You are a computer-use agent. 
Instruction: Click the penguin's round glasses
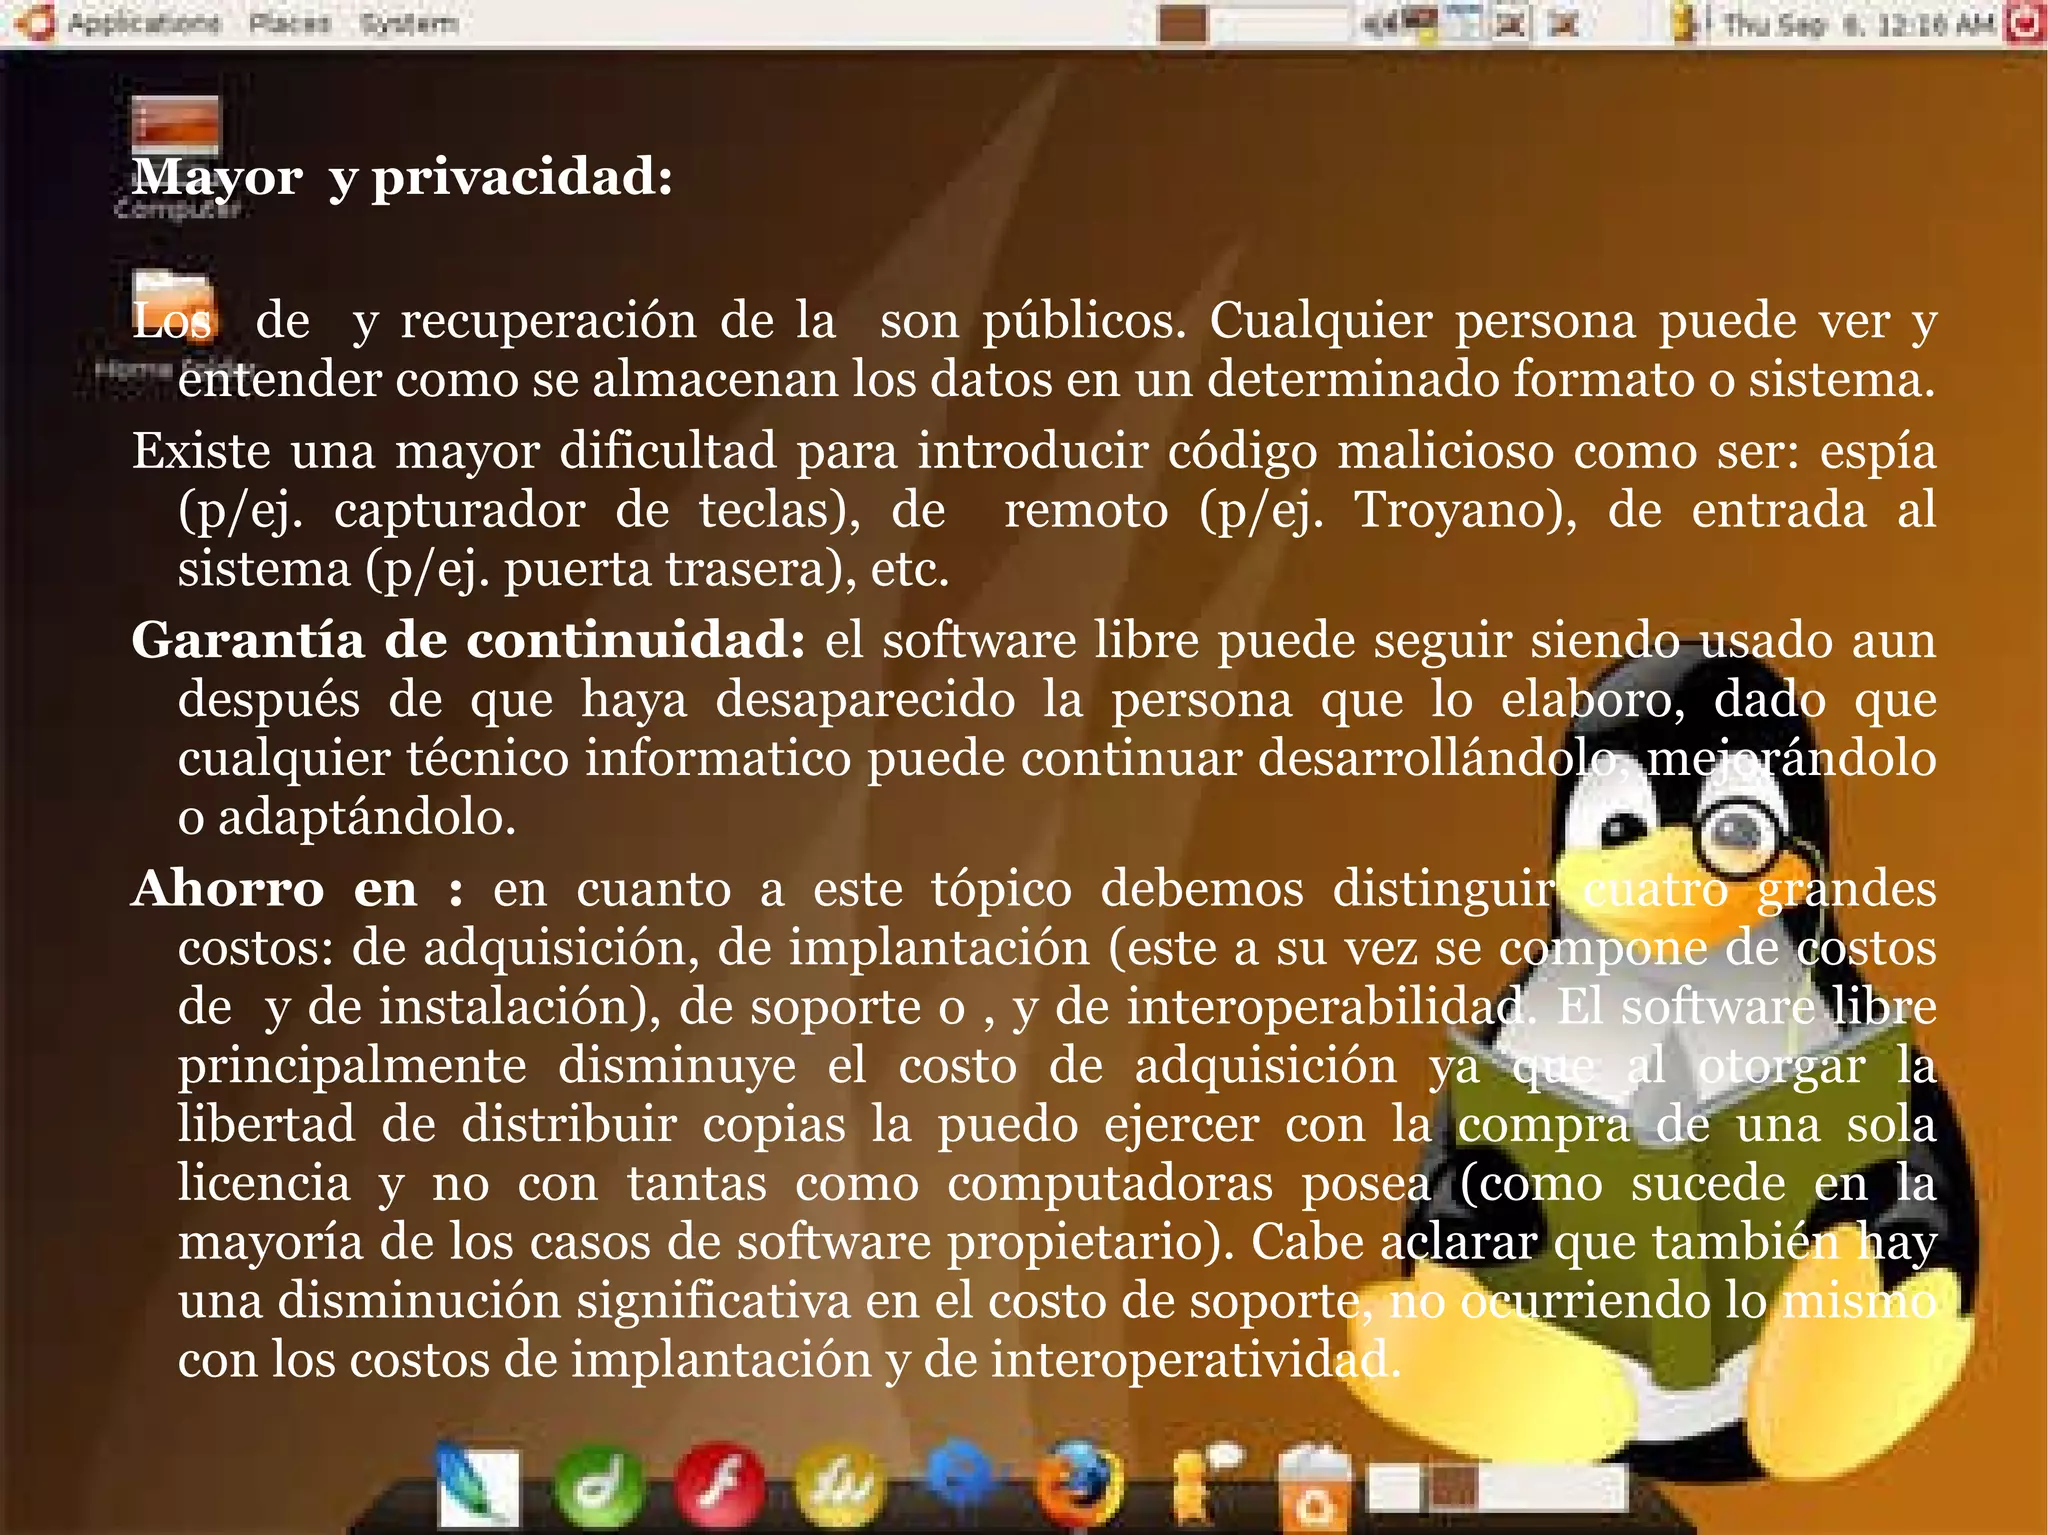tap(1737, 838)
